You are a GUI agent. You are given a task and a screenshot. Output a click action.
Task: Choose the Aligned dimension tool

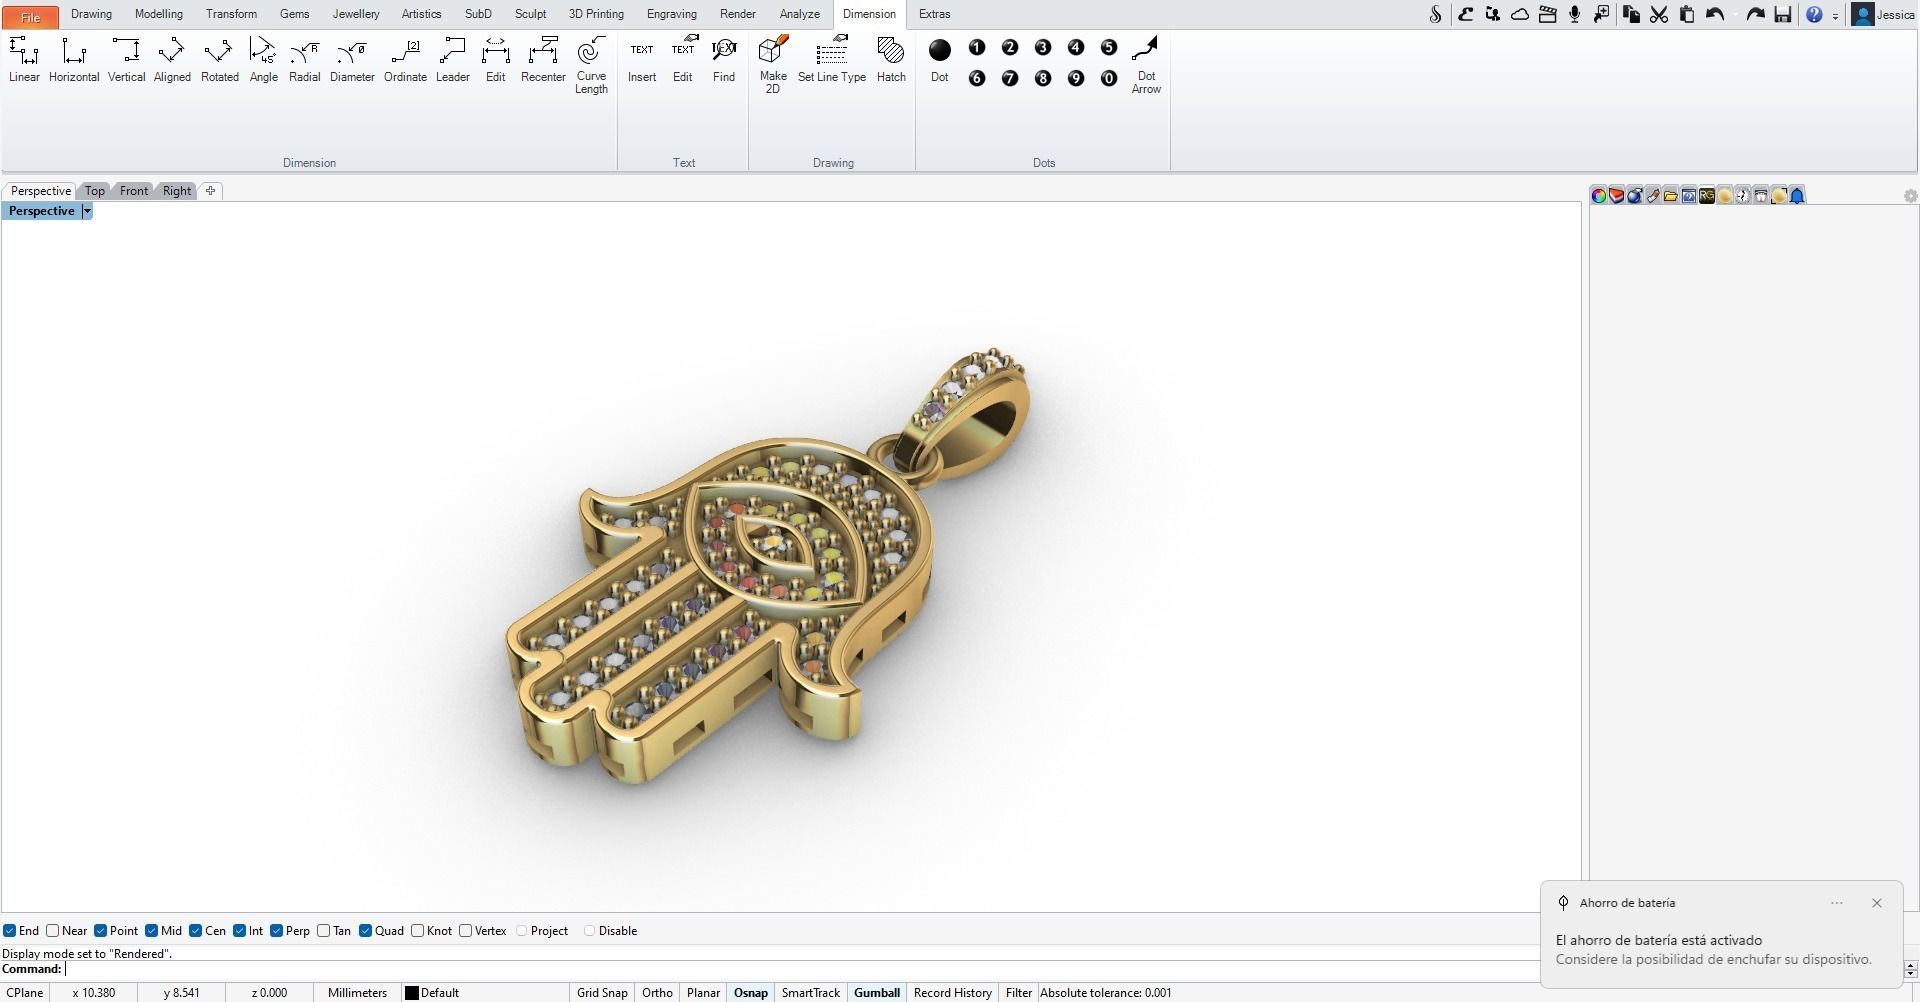pyautogui.click(x=172, y=60)
